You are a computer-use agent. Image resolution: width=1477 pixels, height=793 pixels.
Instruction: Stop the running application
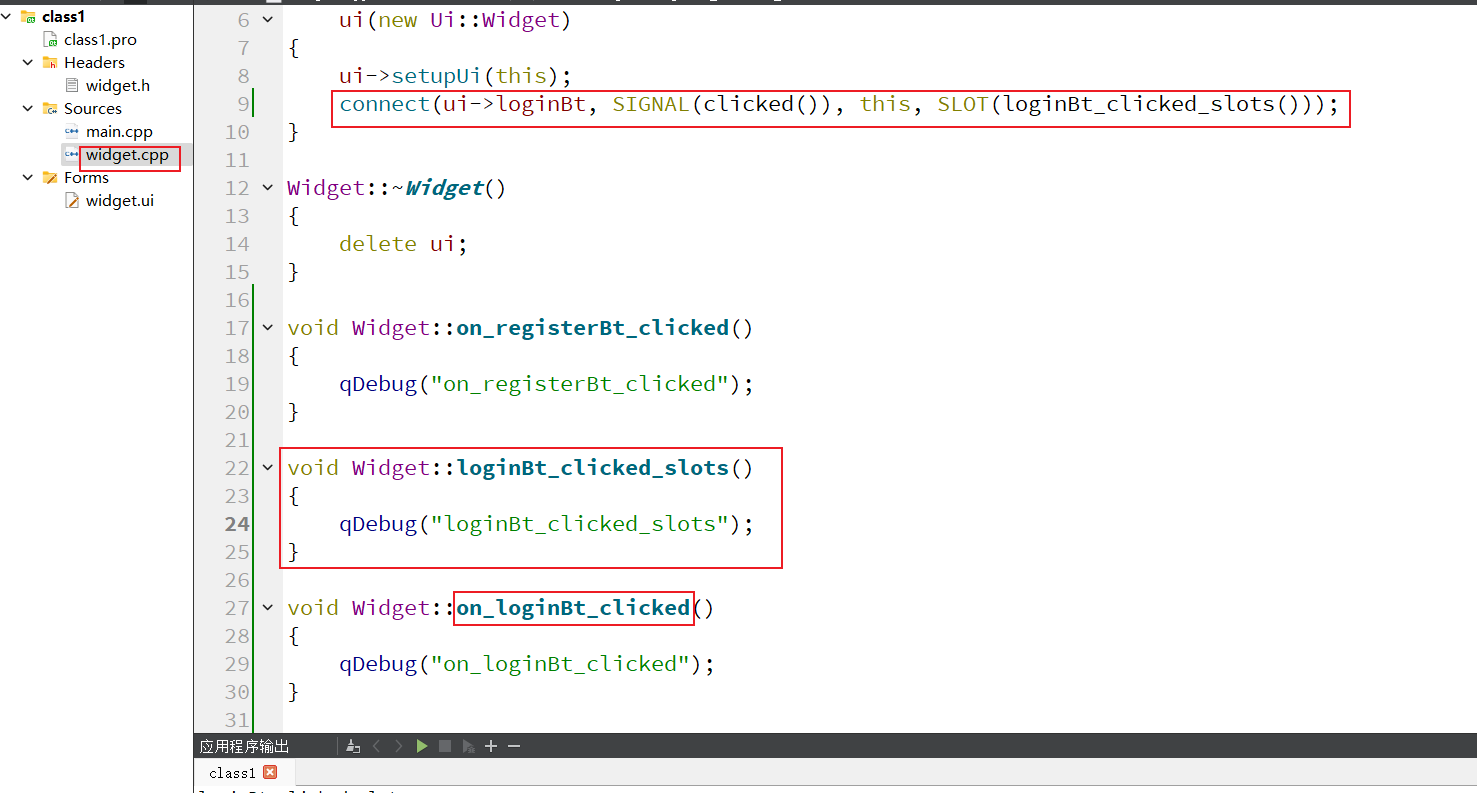445,746
